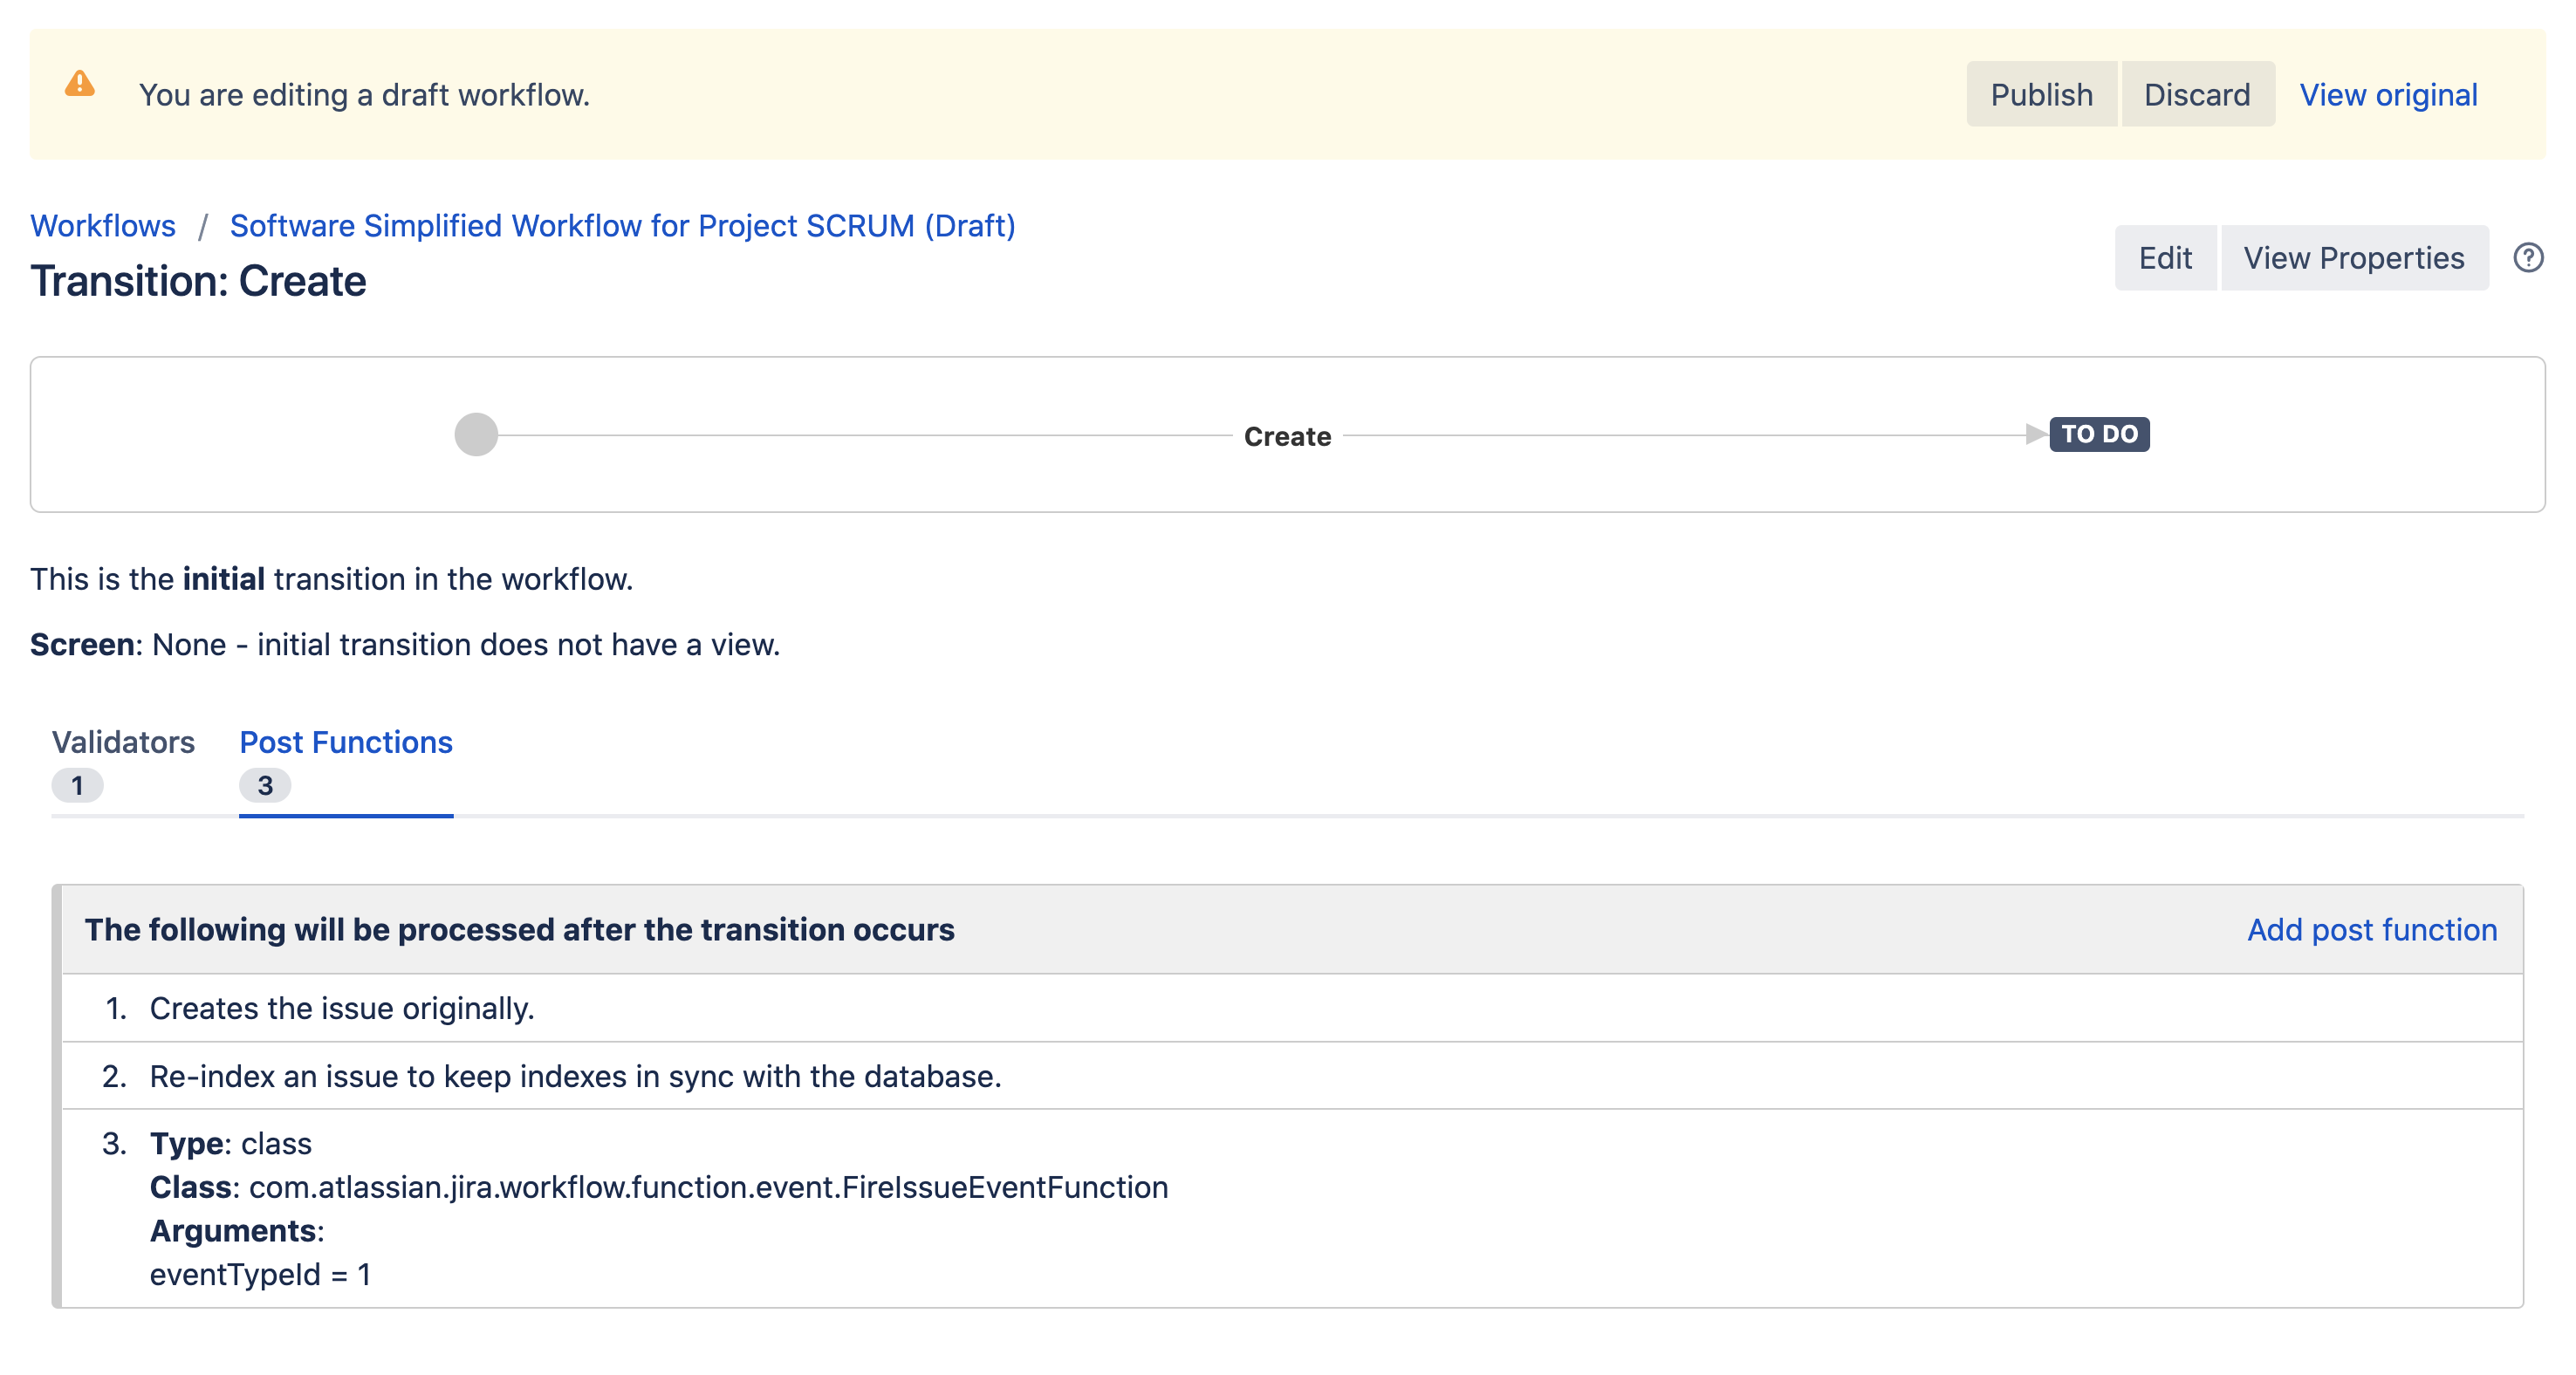Click the Post Functions badge count indicator
Viewport: 2576px width, 1375px height.
pos(266,785)
